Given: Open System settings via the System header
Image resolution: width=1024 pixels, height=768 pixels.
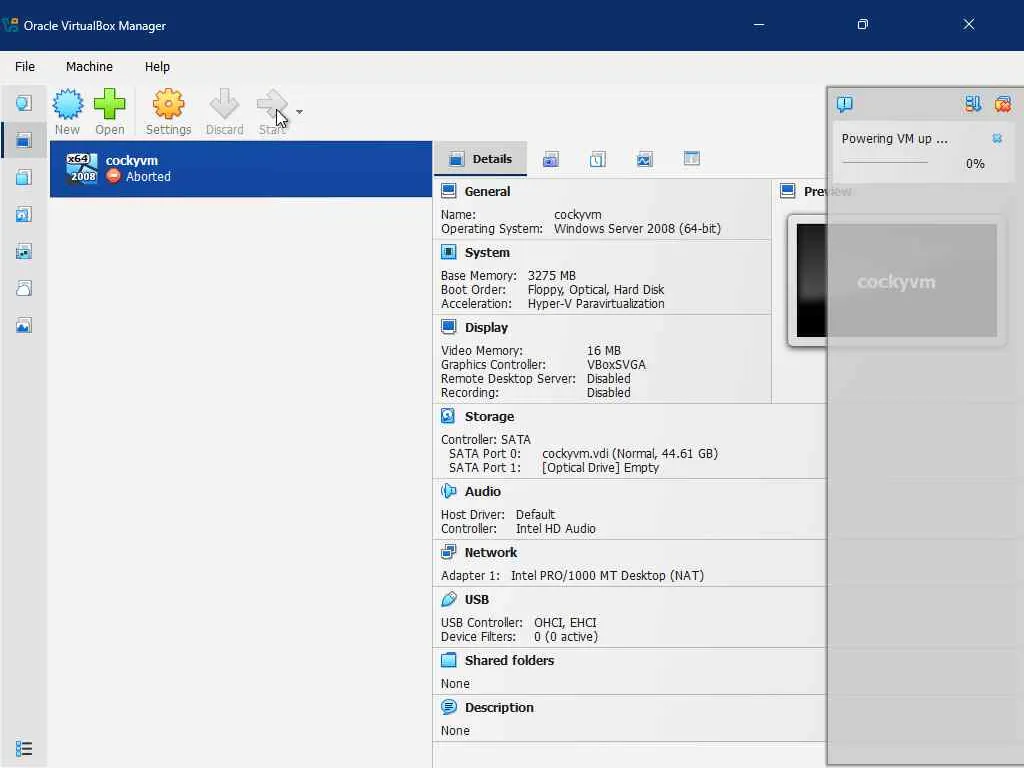Looking at the screenshot, I should click(487, 253).
